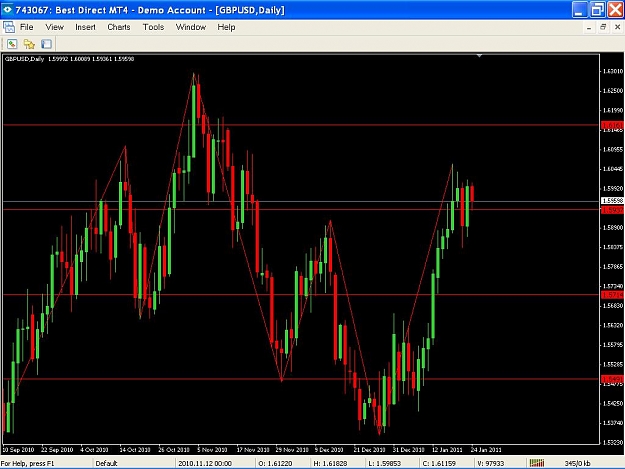Viewport: 625px width, 469px height.
Task: Click the 'For Help, press F1' text
Action: pyautogui.click(x=27, y=463)
